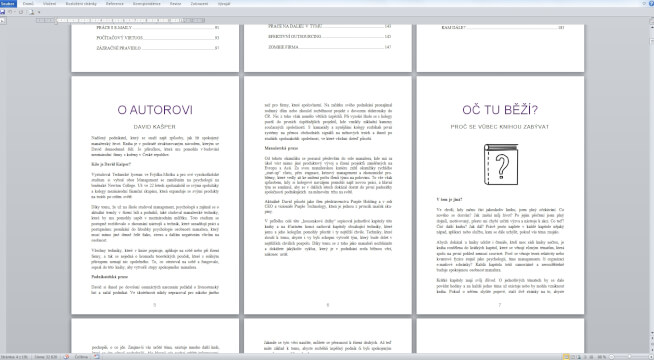Image resolution: width=654 pixels, height=360 pixels.
Task: Click the print preview icon in quick access toolbar
Action: [x=31, y=12]
